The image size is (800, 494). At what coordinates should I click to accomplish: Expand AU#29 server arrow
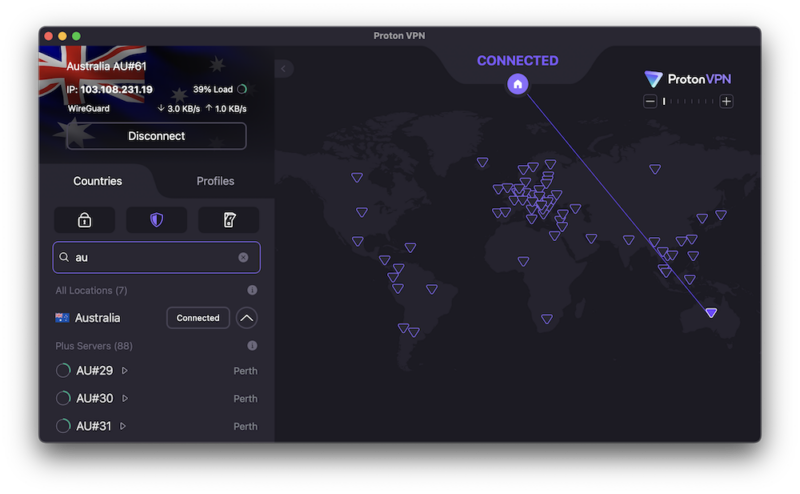point(124,370)
